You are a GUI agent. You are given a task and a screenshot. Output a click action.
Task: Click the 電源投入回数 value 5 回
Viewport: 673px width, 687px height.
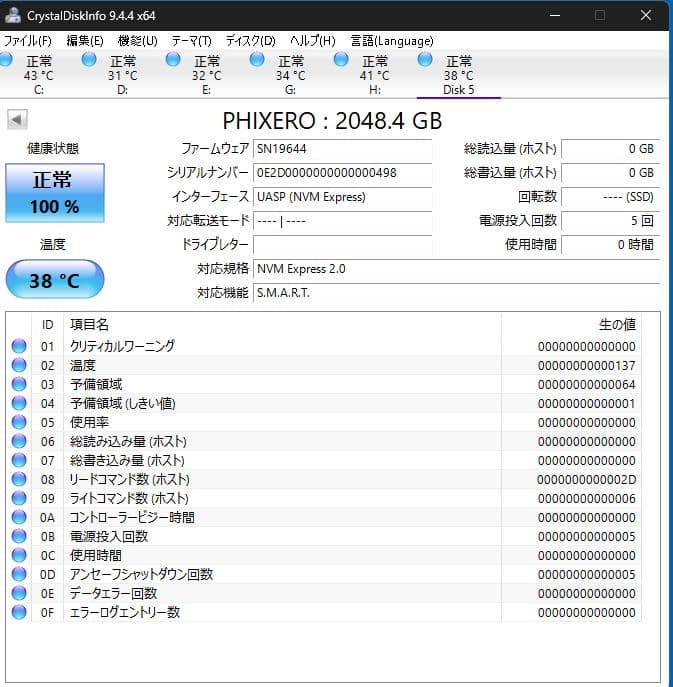(x=610, y=220)
